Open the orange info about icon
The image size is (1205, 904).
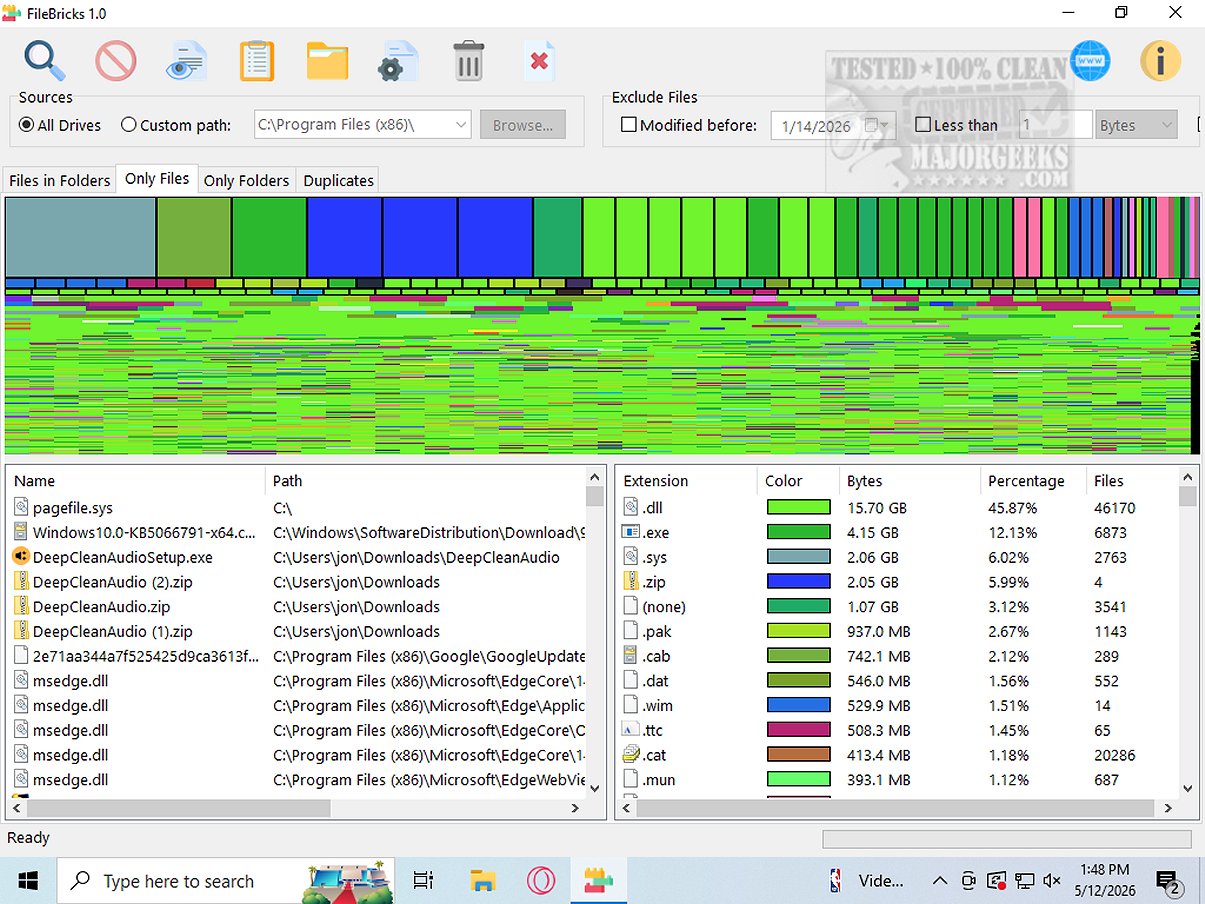pos(1160,61)
